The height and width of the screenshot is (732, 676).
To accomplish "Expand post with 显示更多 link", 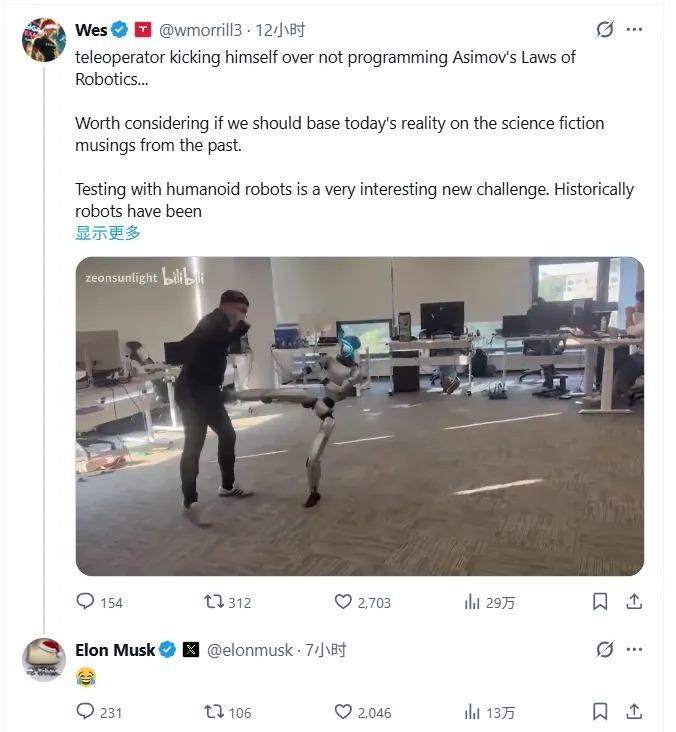I will 108,233.
